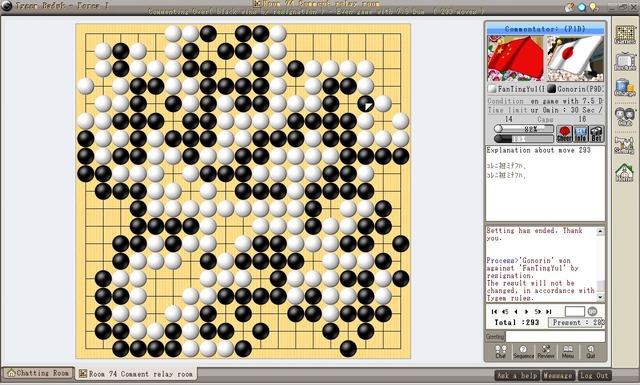Click the red Cheer button
The image size is (640, 385).
[x=564, y=134]
